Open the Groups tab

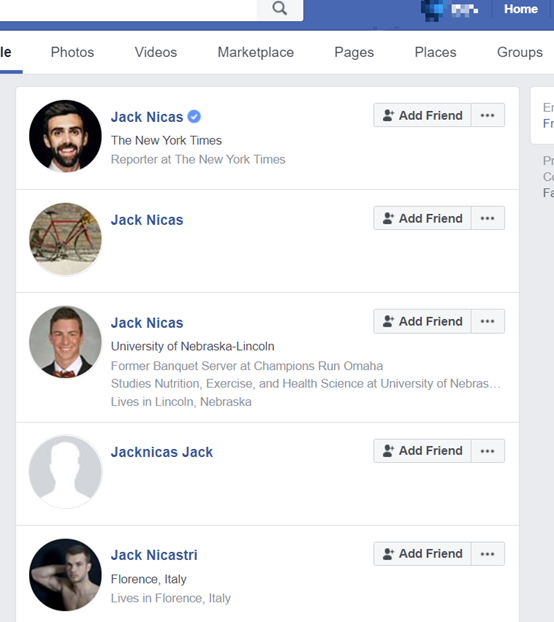click(520, 52)
